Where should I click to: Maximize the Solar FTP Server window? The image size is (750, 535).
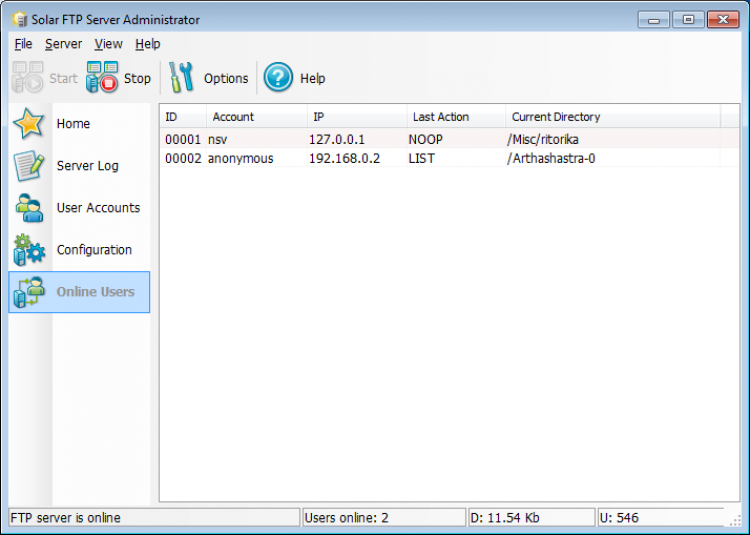click(688, 20)
